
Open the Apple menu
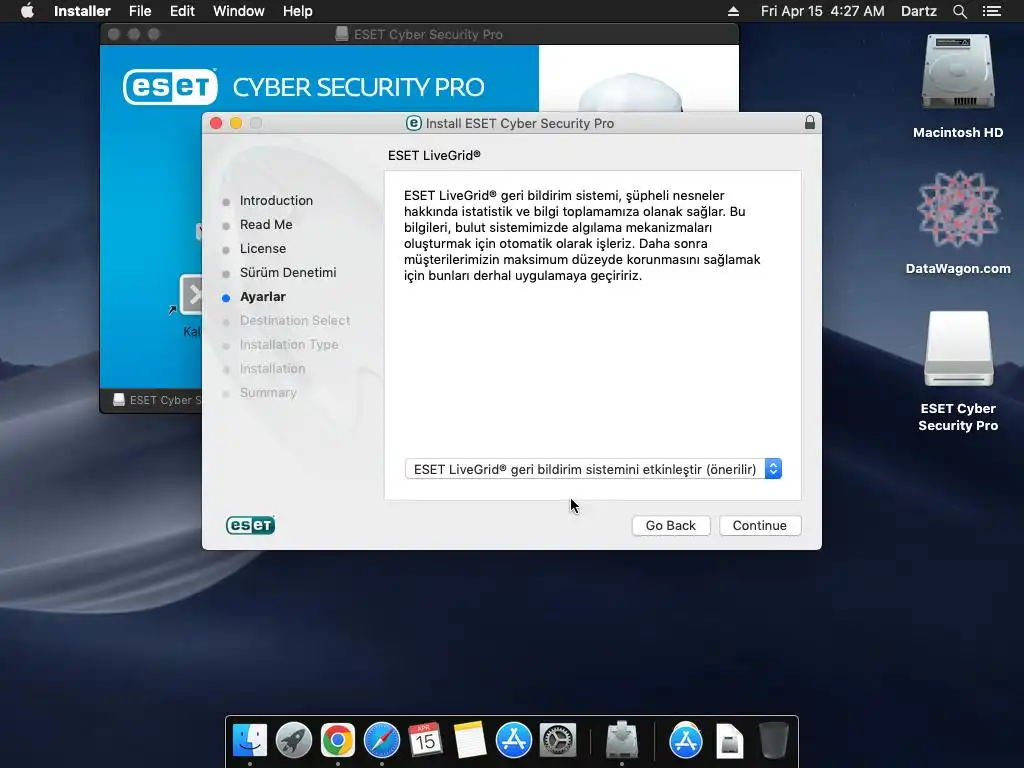(x=27, y=11)
